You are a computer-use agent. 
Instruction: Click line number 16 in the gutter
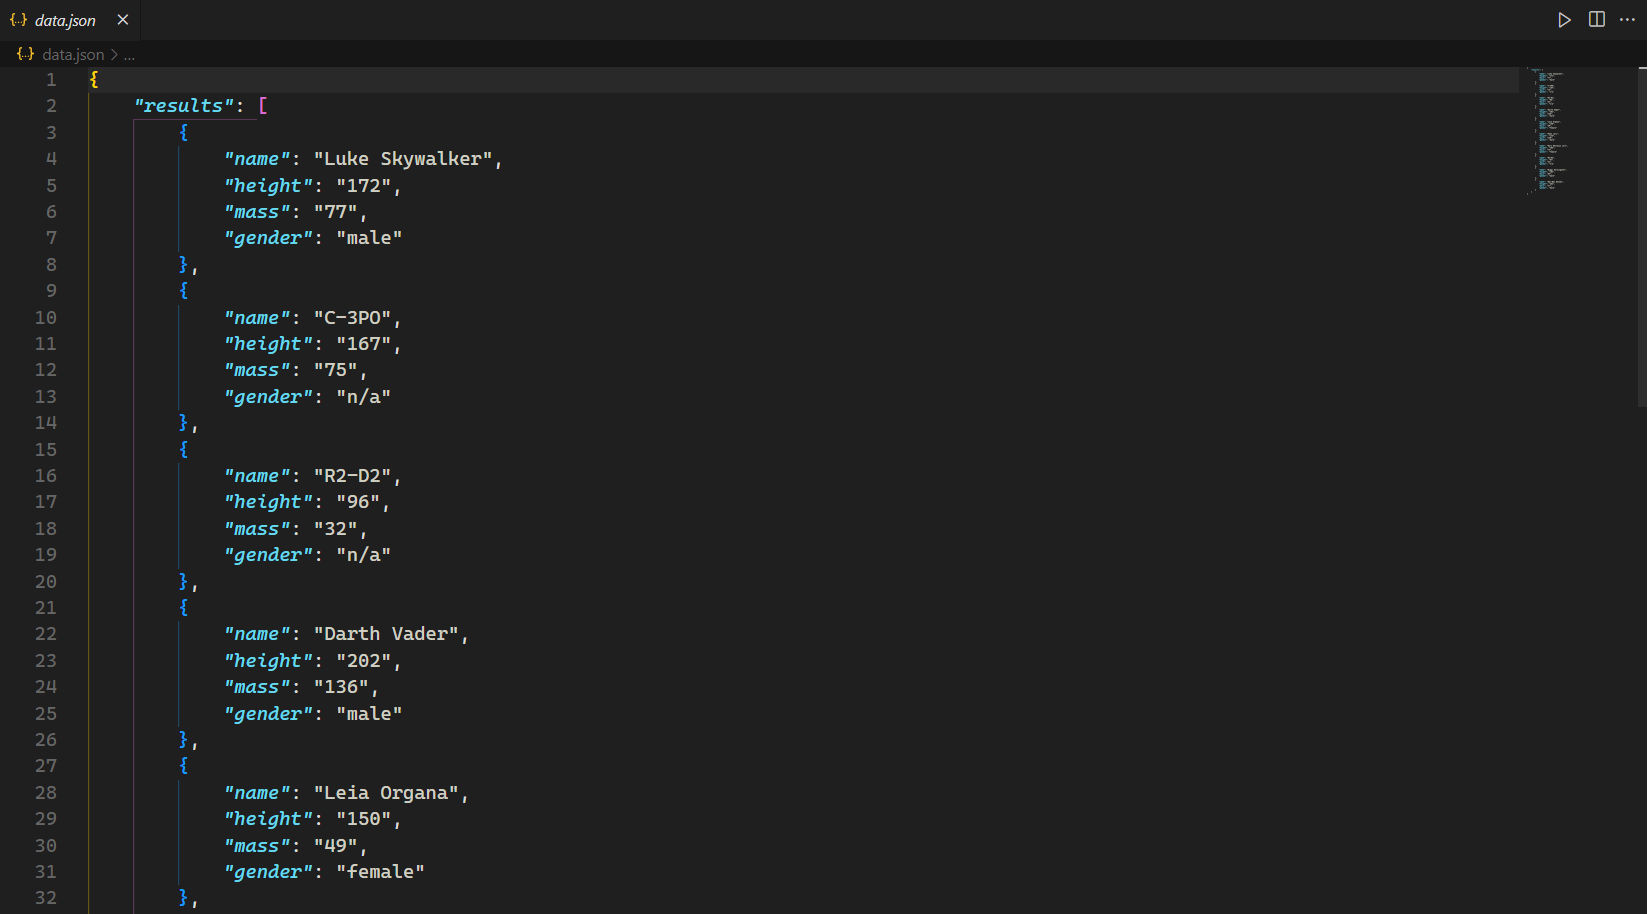coord(46,476)
